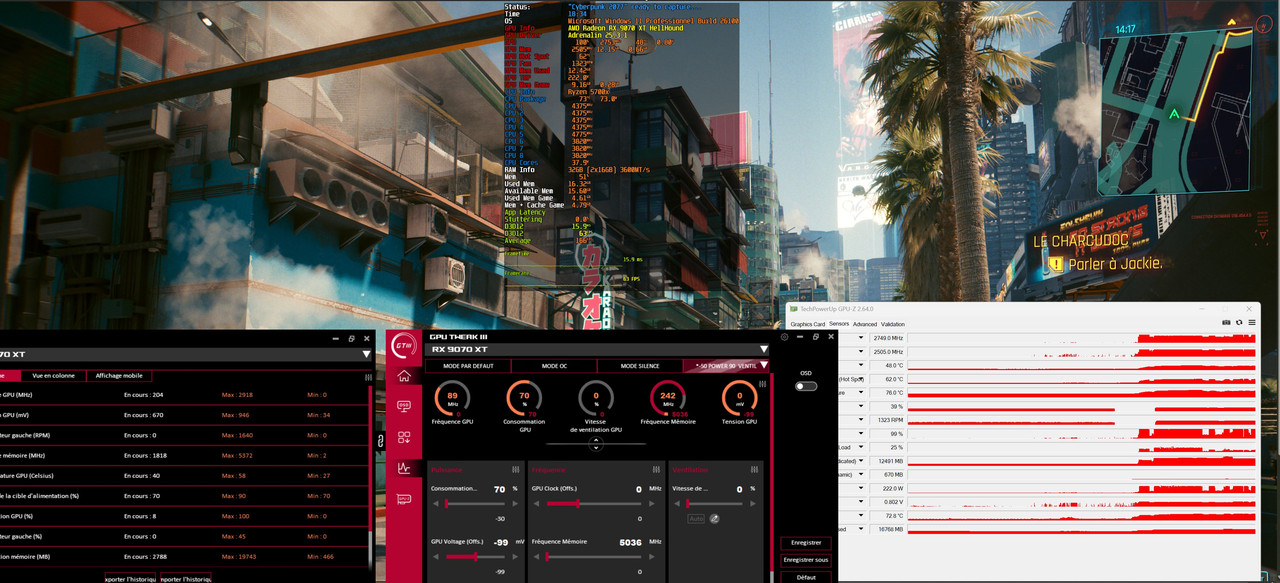Viewport: 1280px width, 583px height.
Task: Open the Graphics Card tab in GPU-Z
Action: pos(808,324)
